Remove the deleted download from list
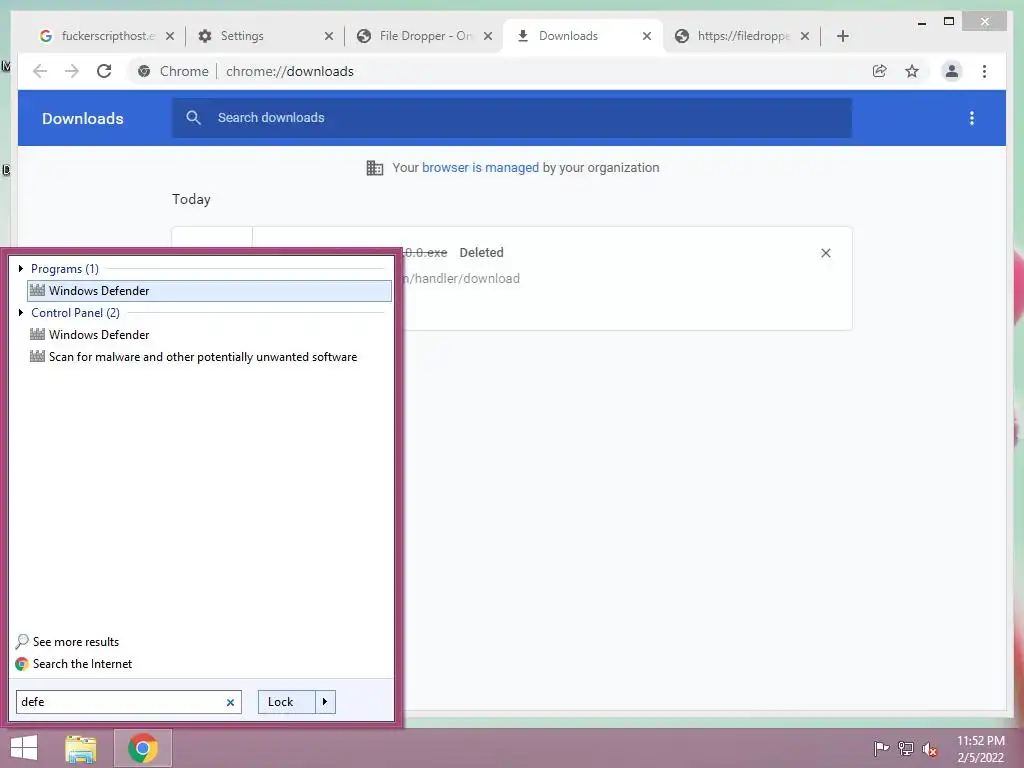The width and height of the screenshot is (1024, 768). (825, 253)
